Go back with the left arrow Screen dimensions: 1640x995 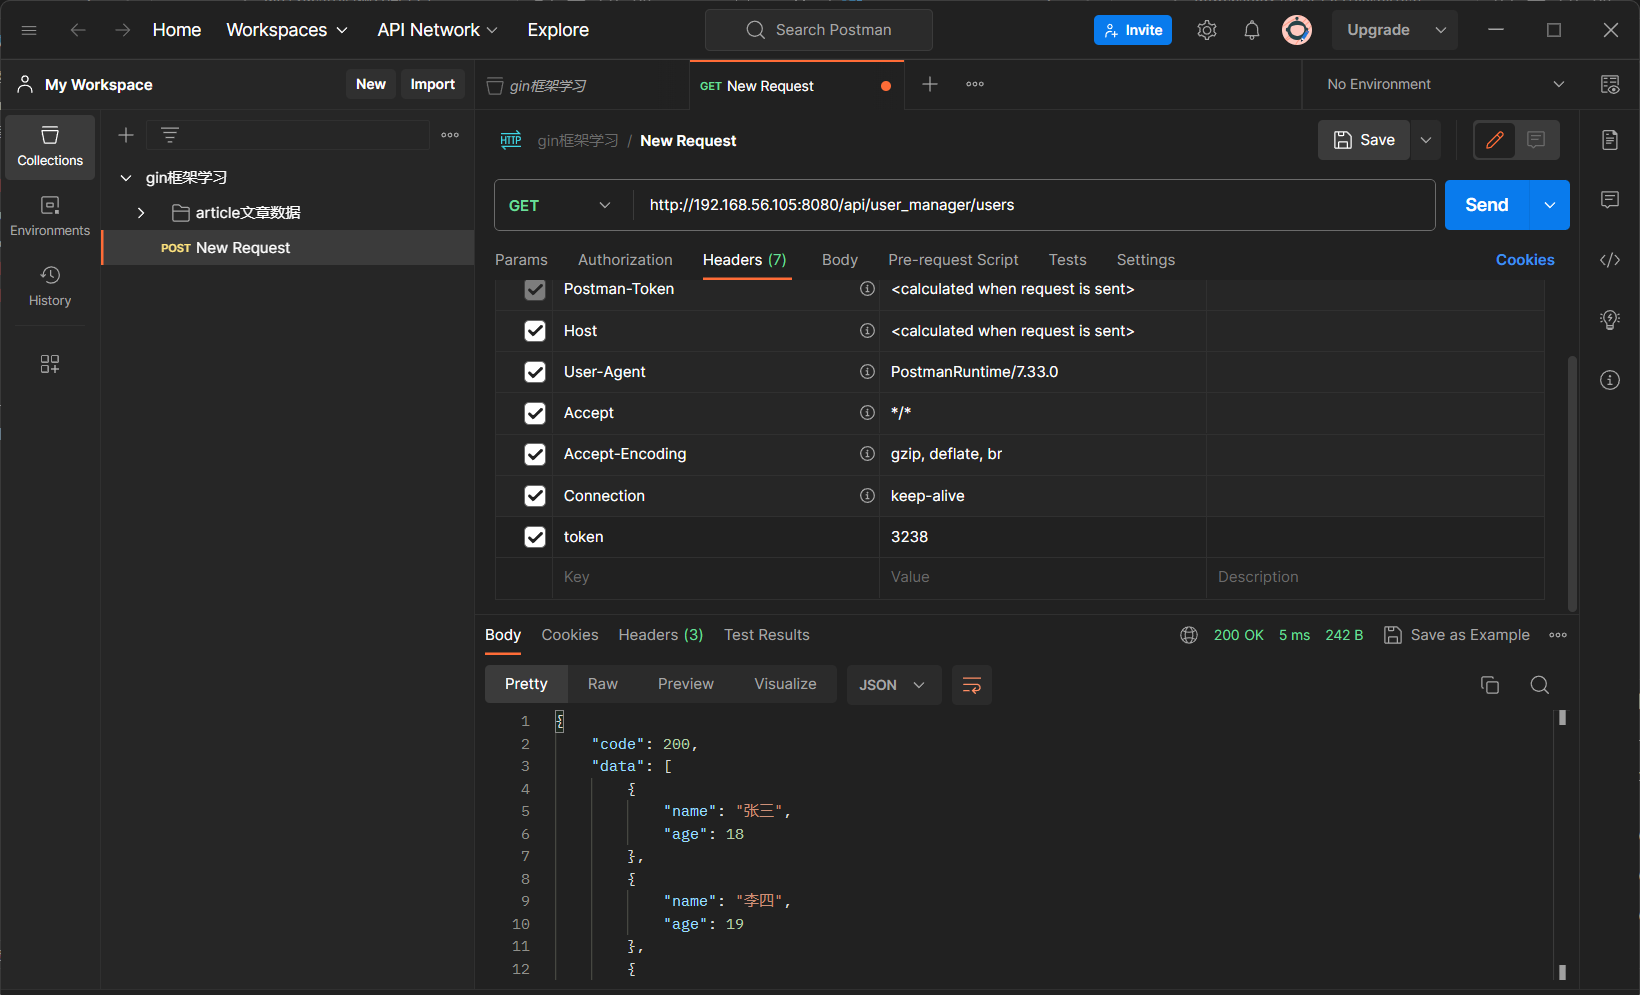pyautogui.click(x=78, y=30)
